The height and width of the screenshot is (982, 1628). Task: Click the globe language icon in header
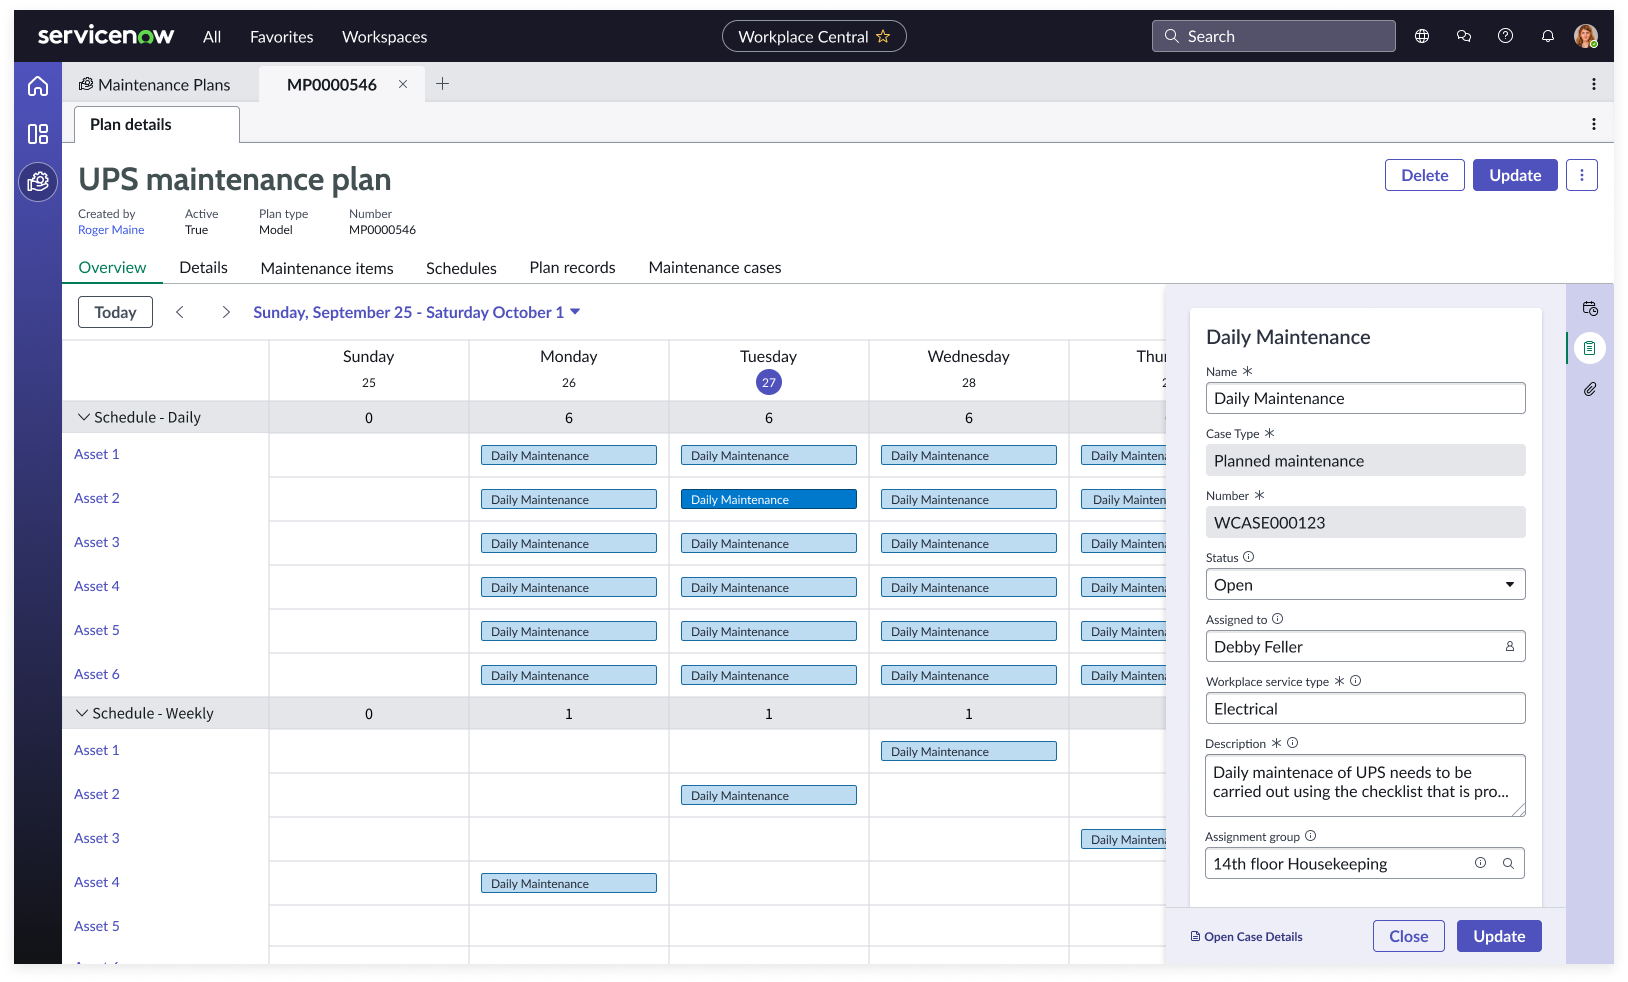1422,36
